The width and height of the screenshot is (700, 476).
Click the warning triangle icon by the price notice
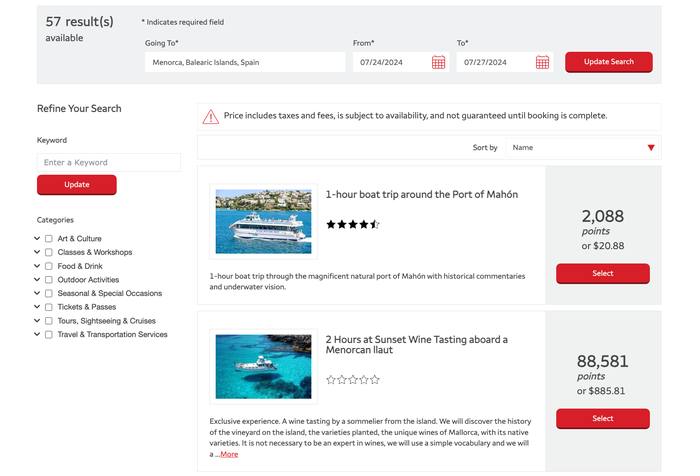(x=211, y=117)
